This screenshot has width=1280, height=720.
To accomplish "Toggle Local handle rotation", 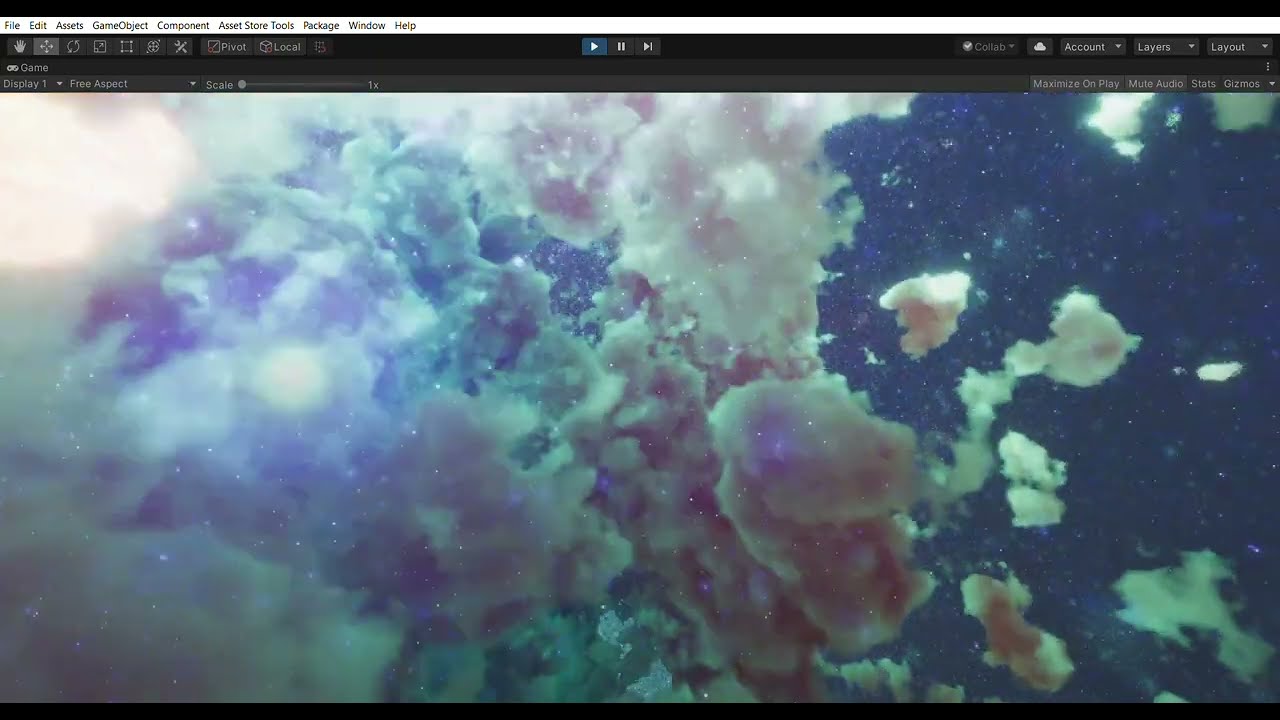I will coord(280,47).
